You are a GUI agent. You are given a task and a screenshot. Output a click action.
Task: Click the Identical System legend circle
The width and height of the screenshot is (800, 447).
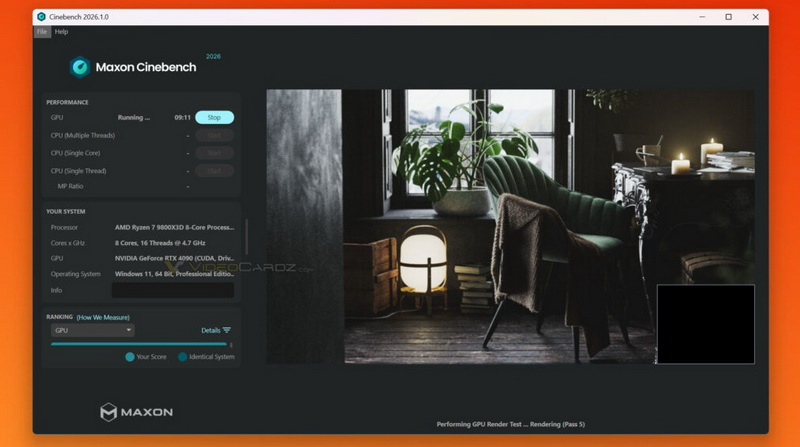182,357
